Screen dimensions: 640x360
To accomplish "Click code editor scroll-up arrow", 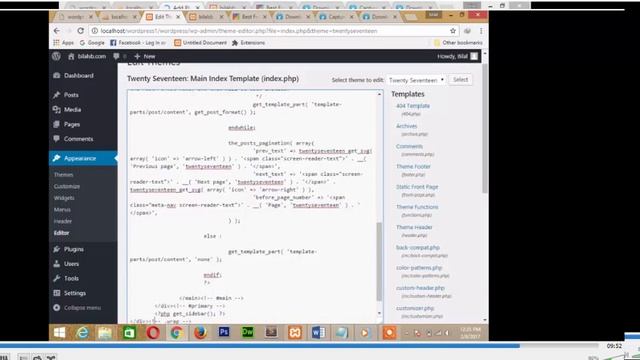I will tap(380, 94).
